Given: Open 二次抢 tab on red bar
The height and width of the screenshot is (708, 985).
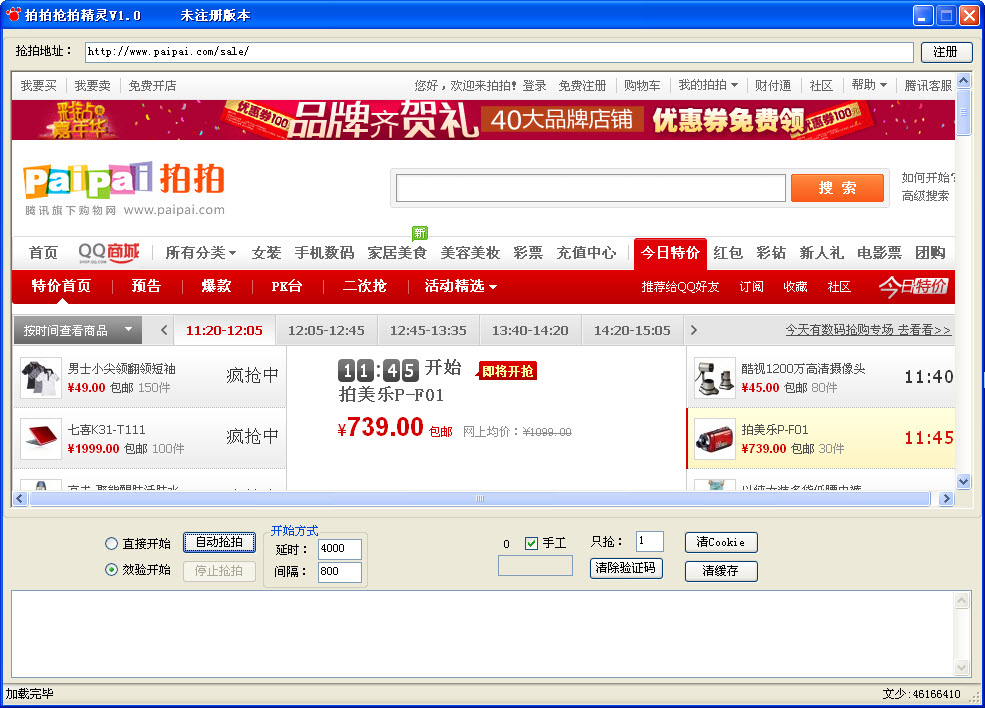Looking at the screenshot, I should coord(364,286).
